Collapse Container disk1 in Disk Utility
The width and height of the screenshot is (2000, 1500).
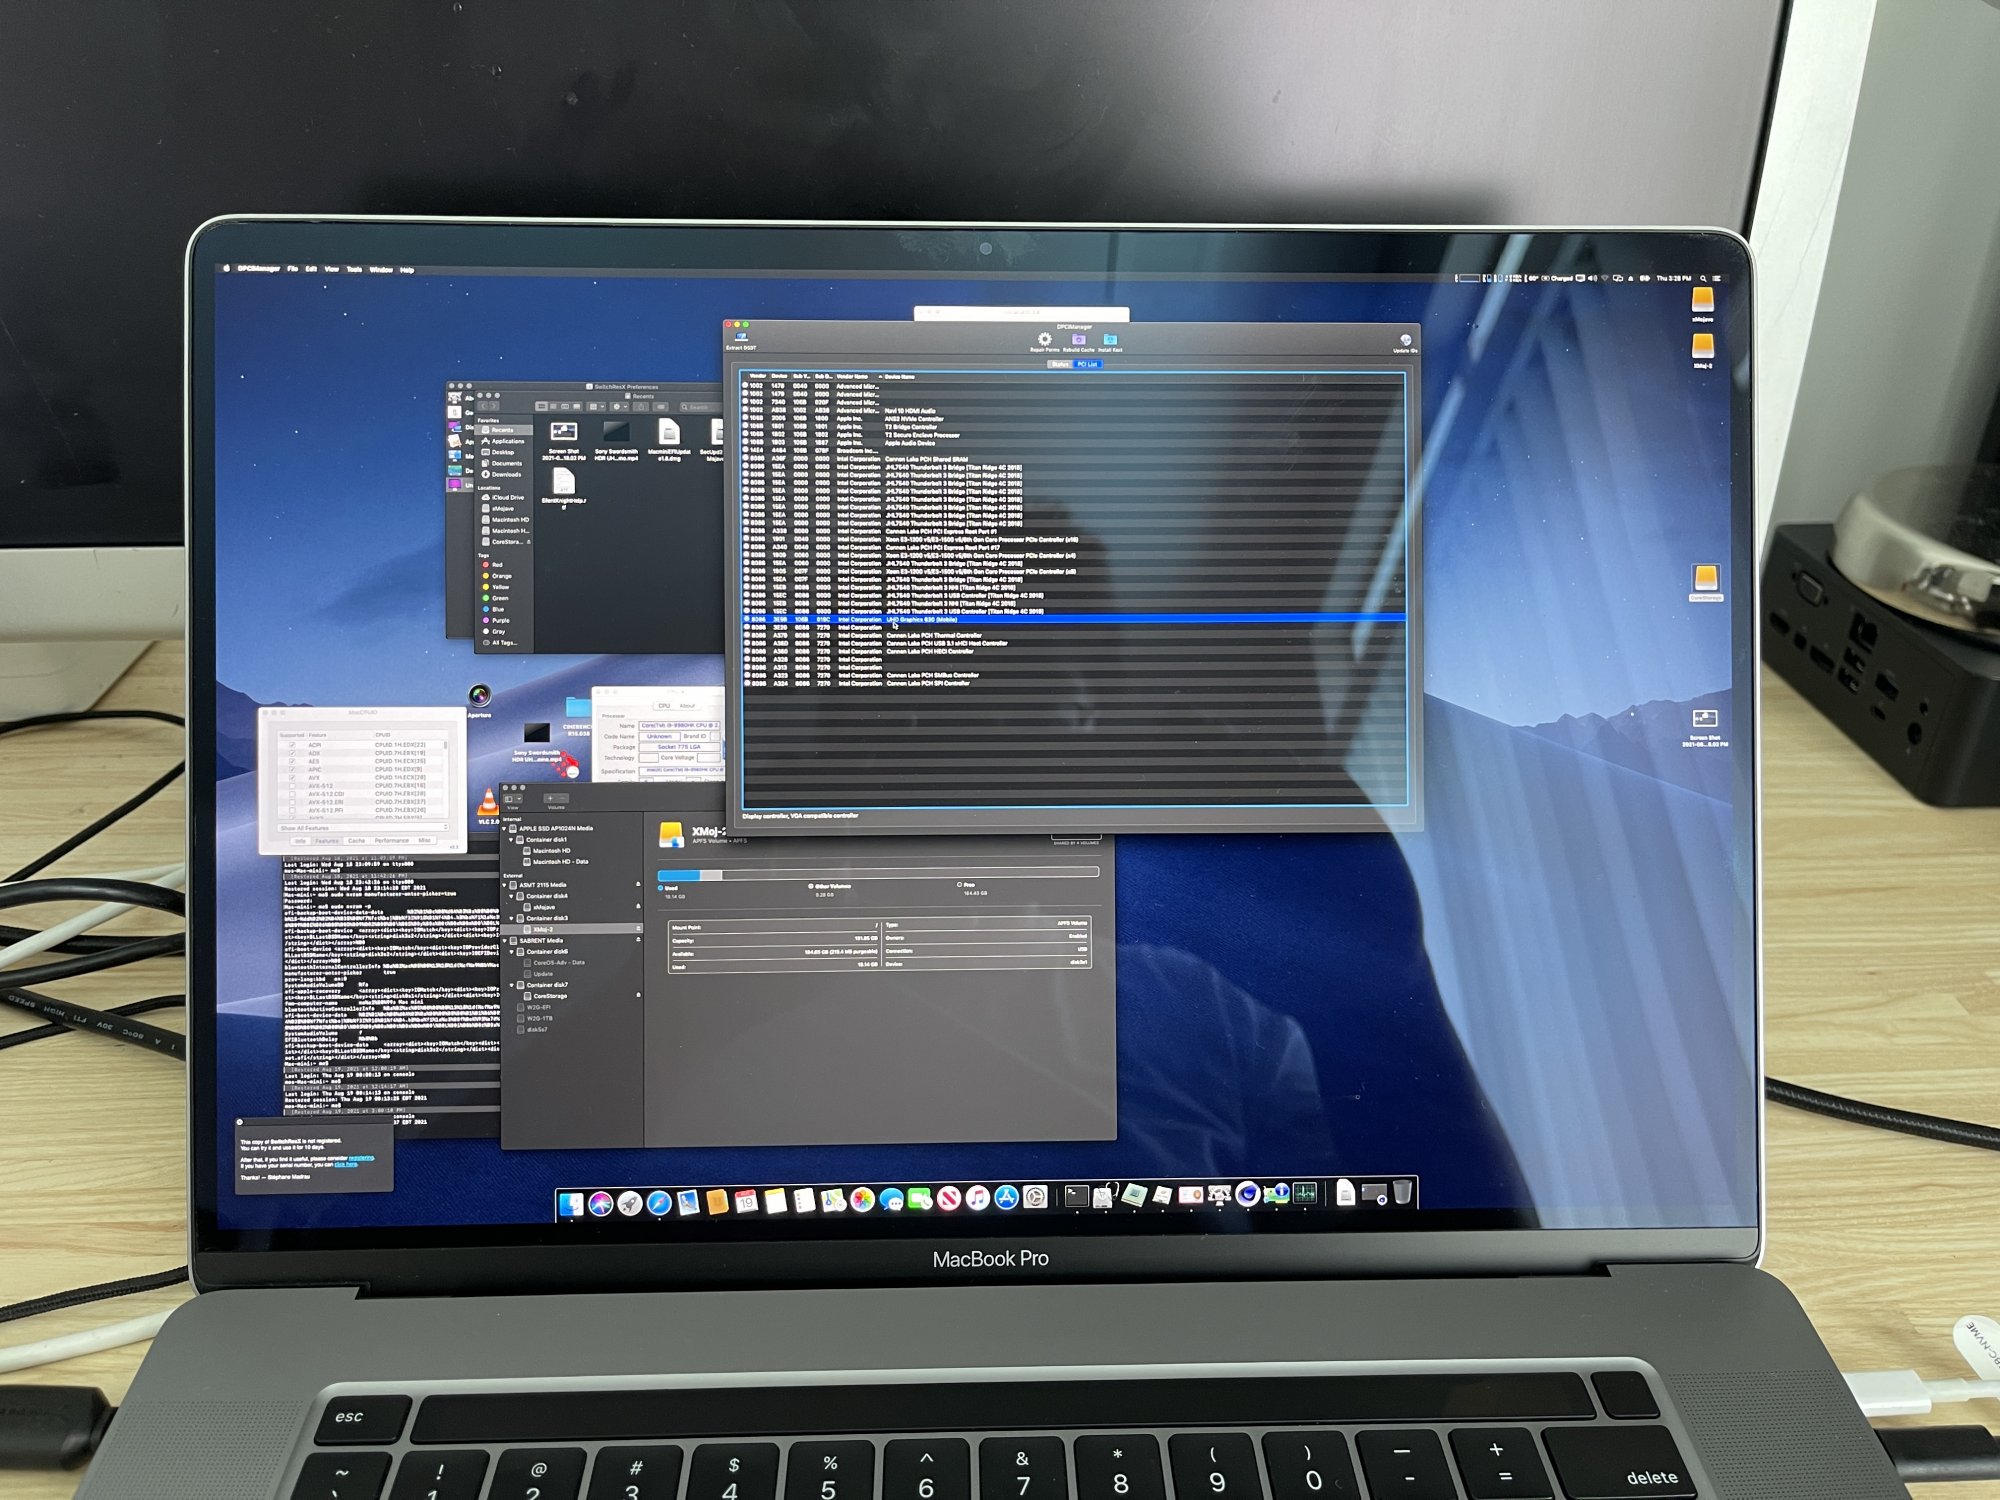512,839
